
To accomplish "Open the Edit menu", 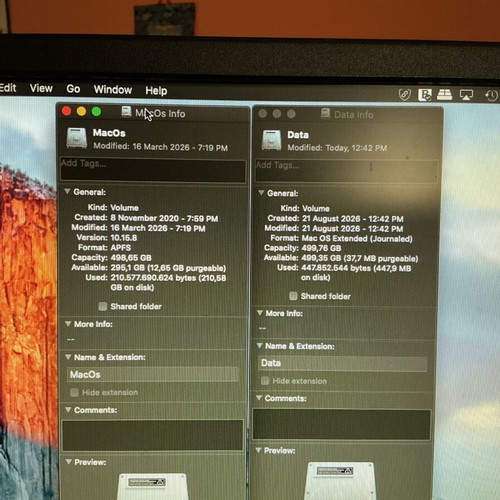I will click(8, 88).
